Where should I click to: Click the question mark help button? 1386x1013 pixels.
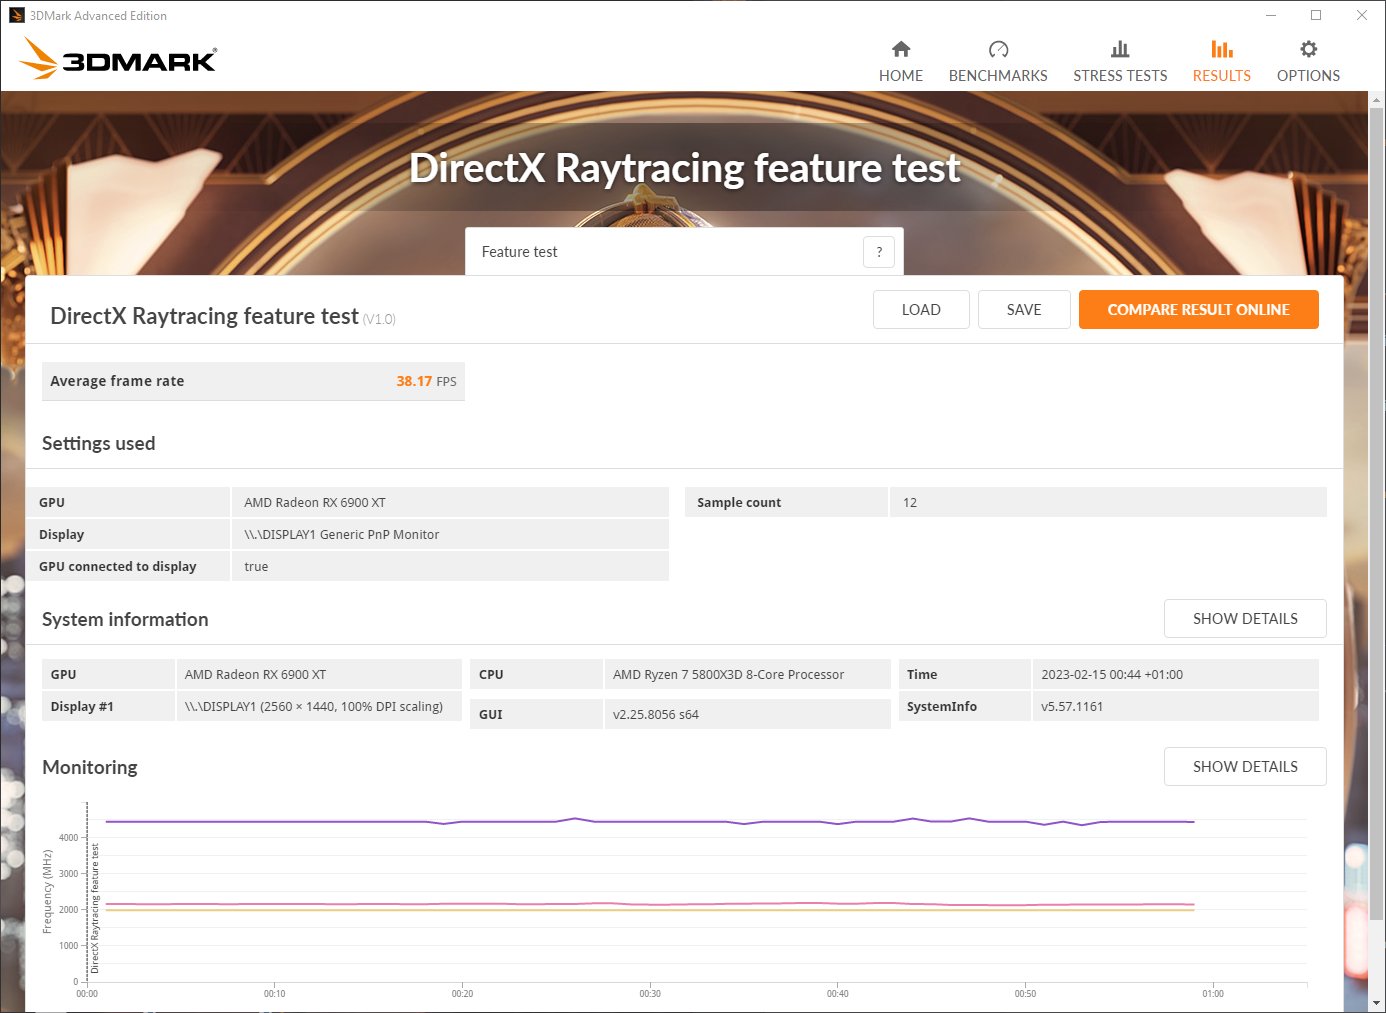point(879,252)
